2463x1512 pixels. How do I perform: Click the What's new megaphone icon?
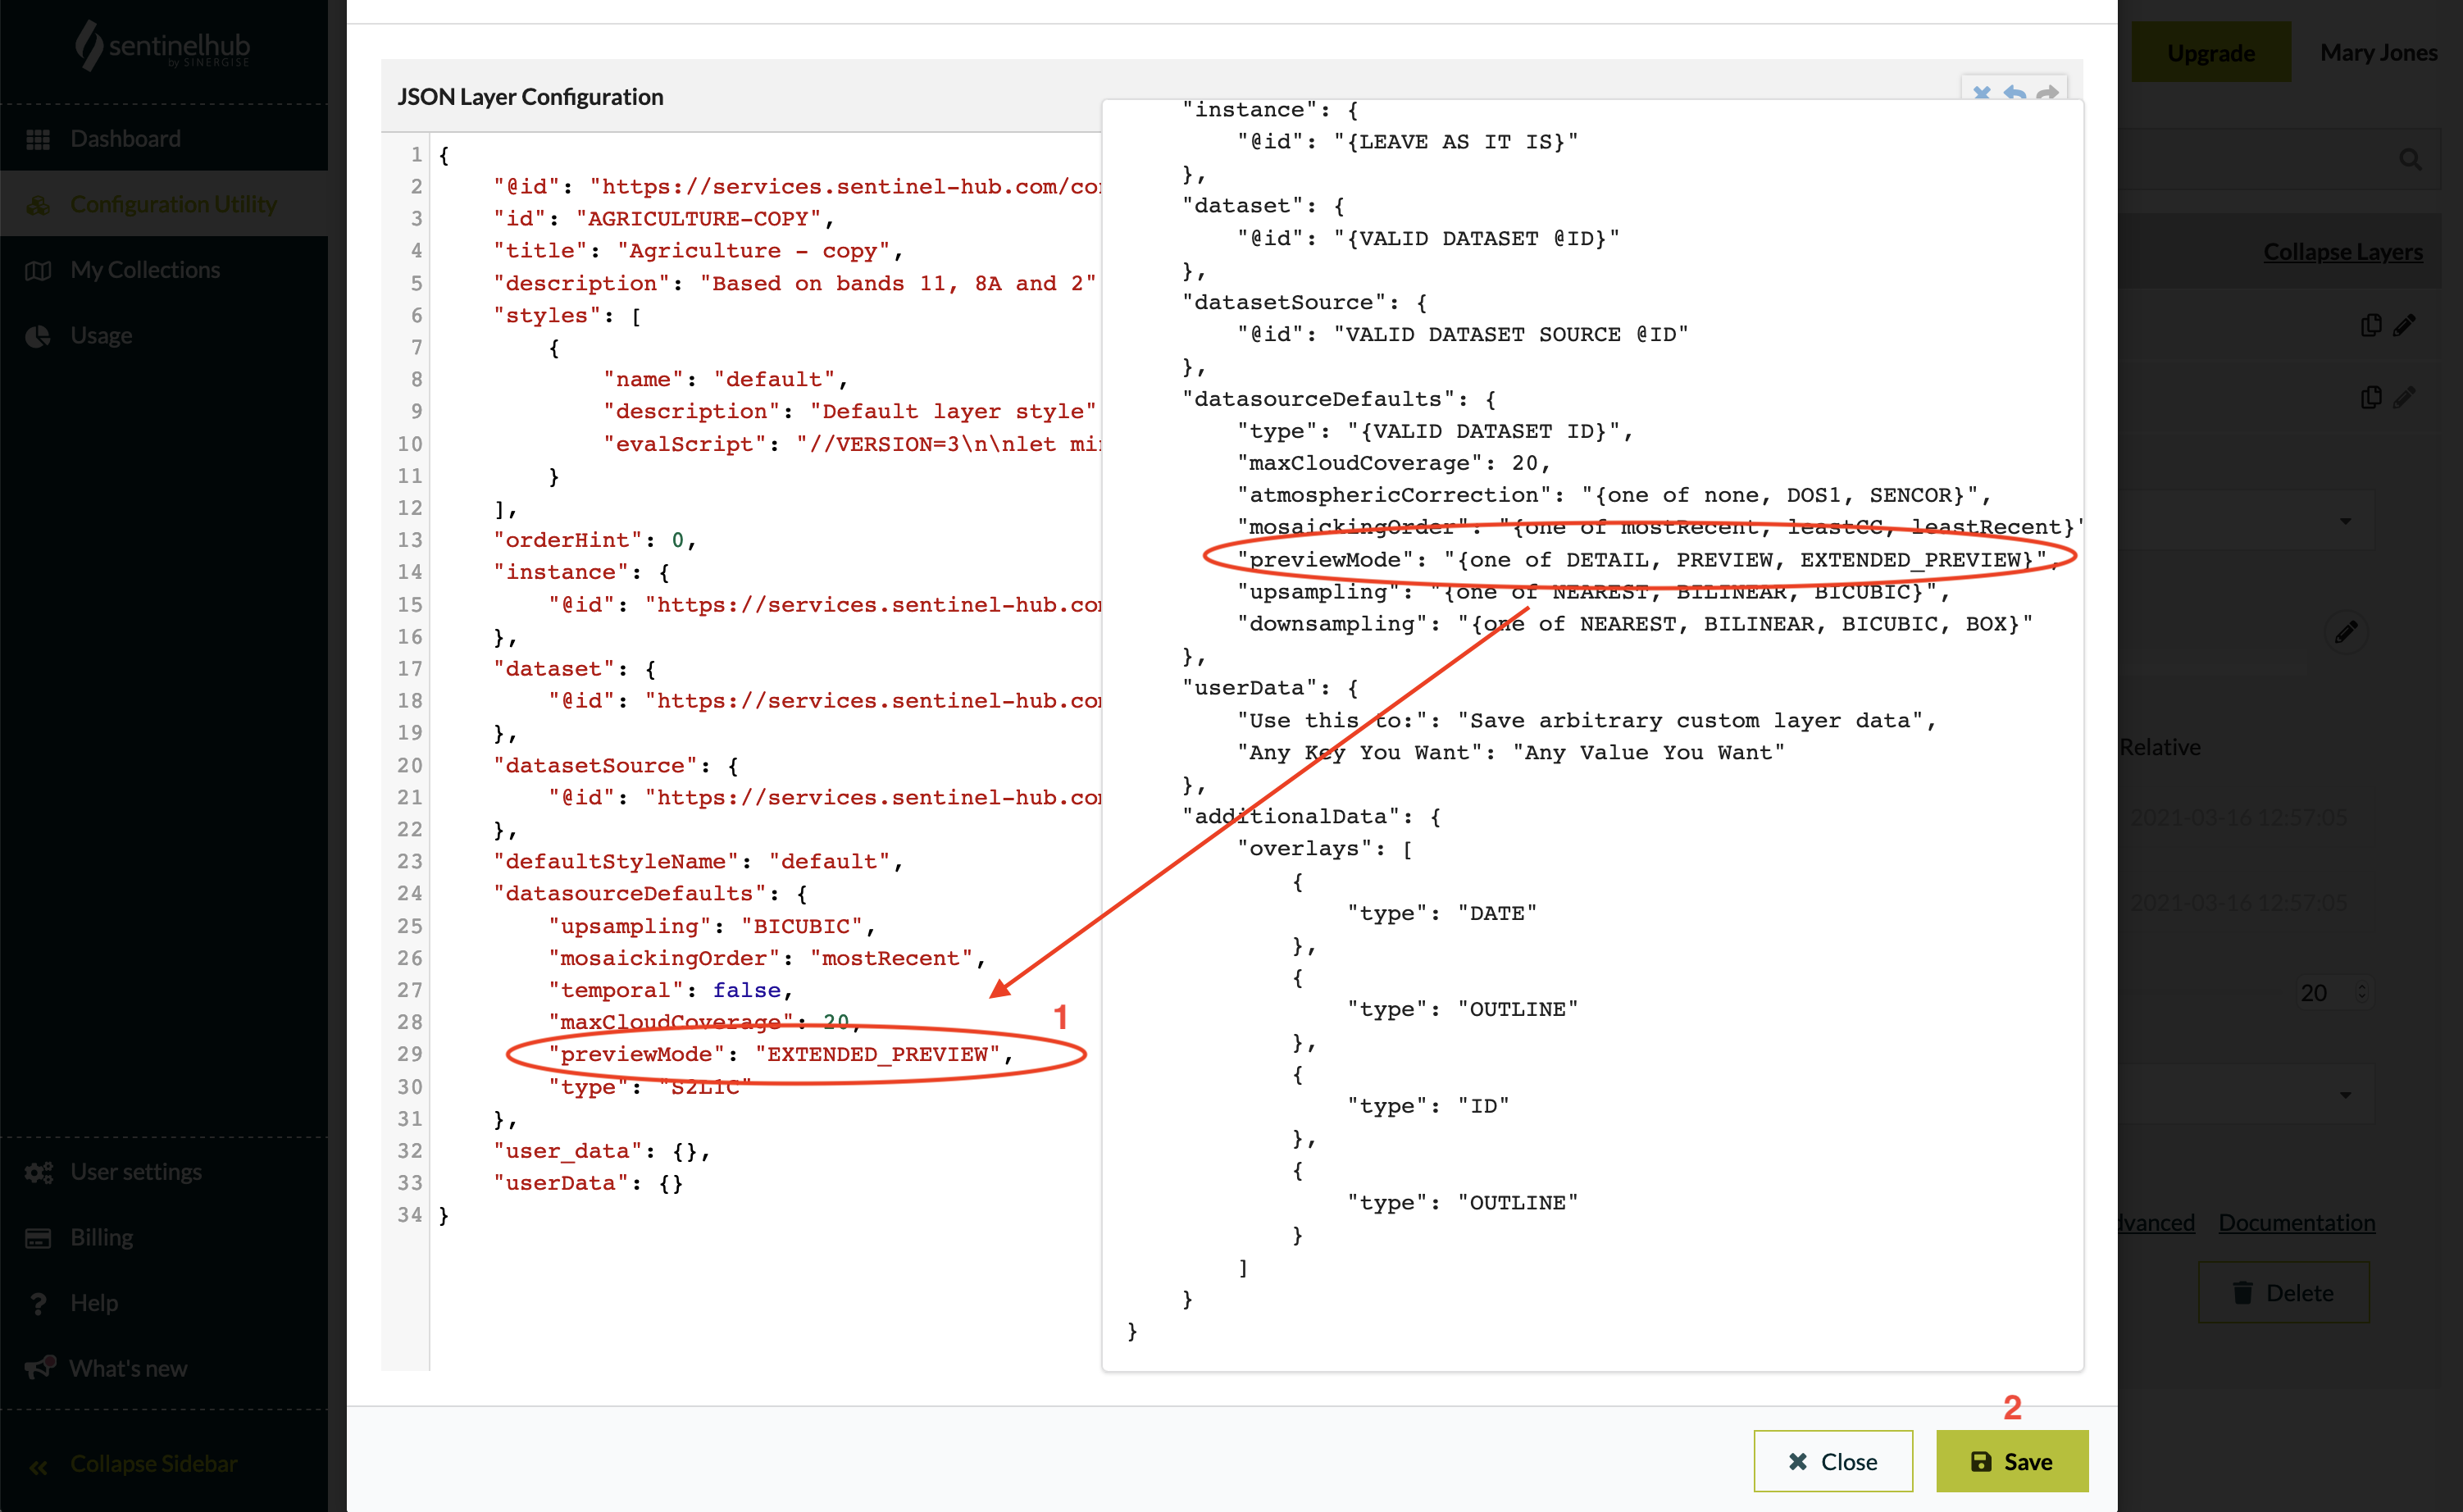pos(39,1367)
